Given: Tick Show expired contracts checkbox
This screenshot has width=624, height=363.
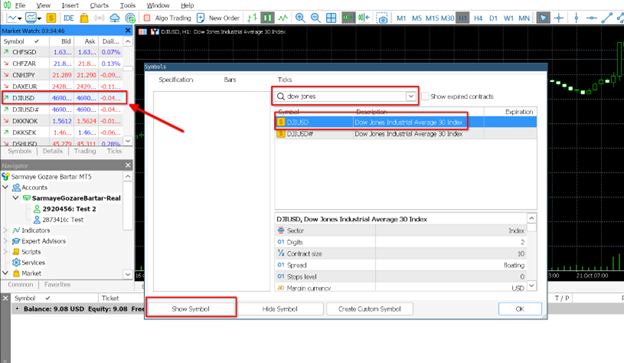Looking at the screenshot, I should pos(425,96).
